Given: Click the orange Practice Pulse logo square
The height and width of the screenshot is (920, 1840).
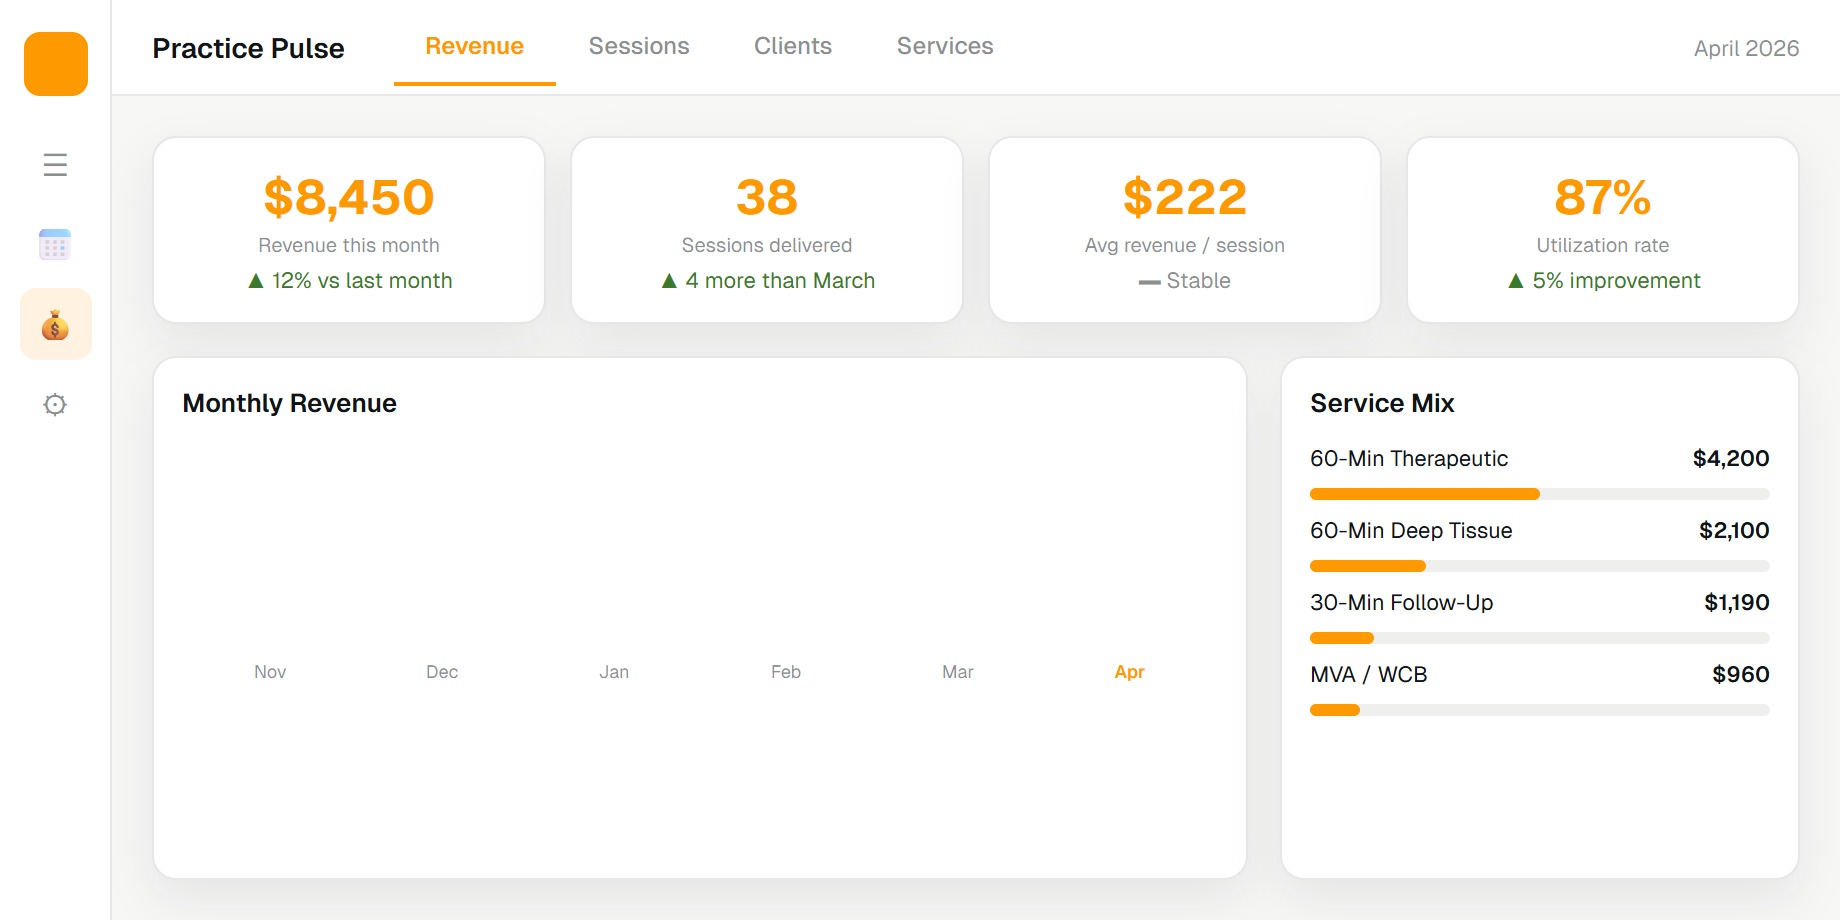Looking at the screenshot, I should [56, 64].
